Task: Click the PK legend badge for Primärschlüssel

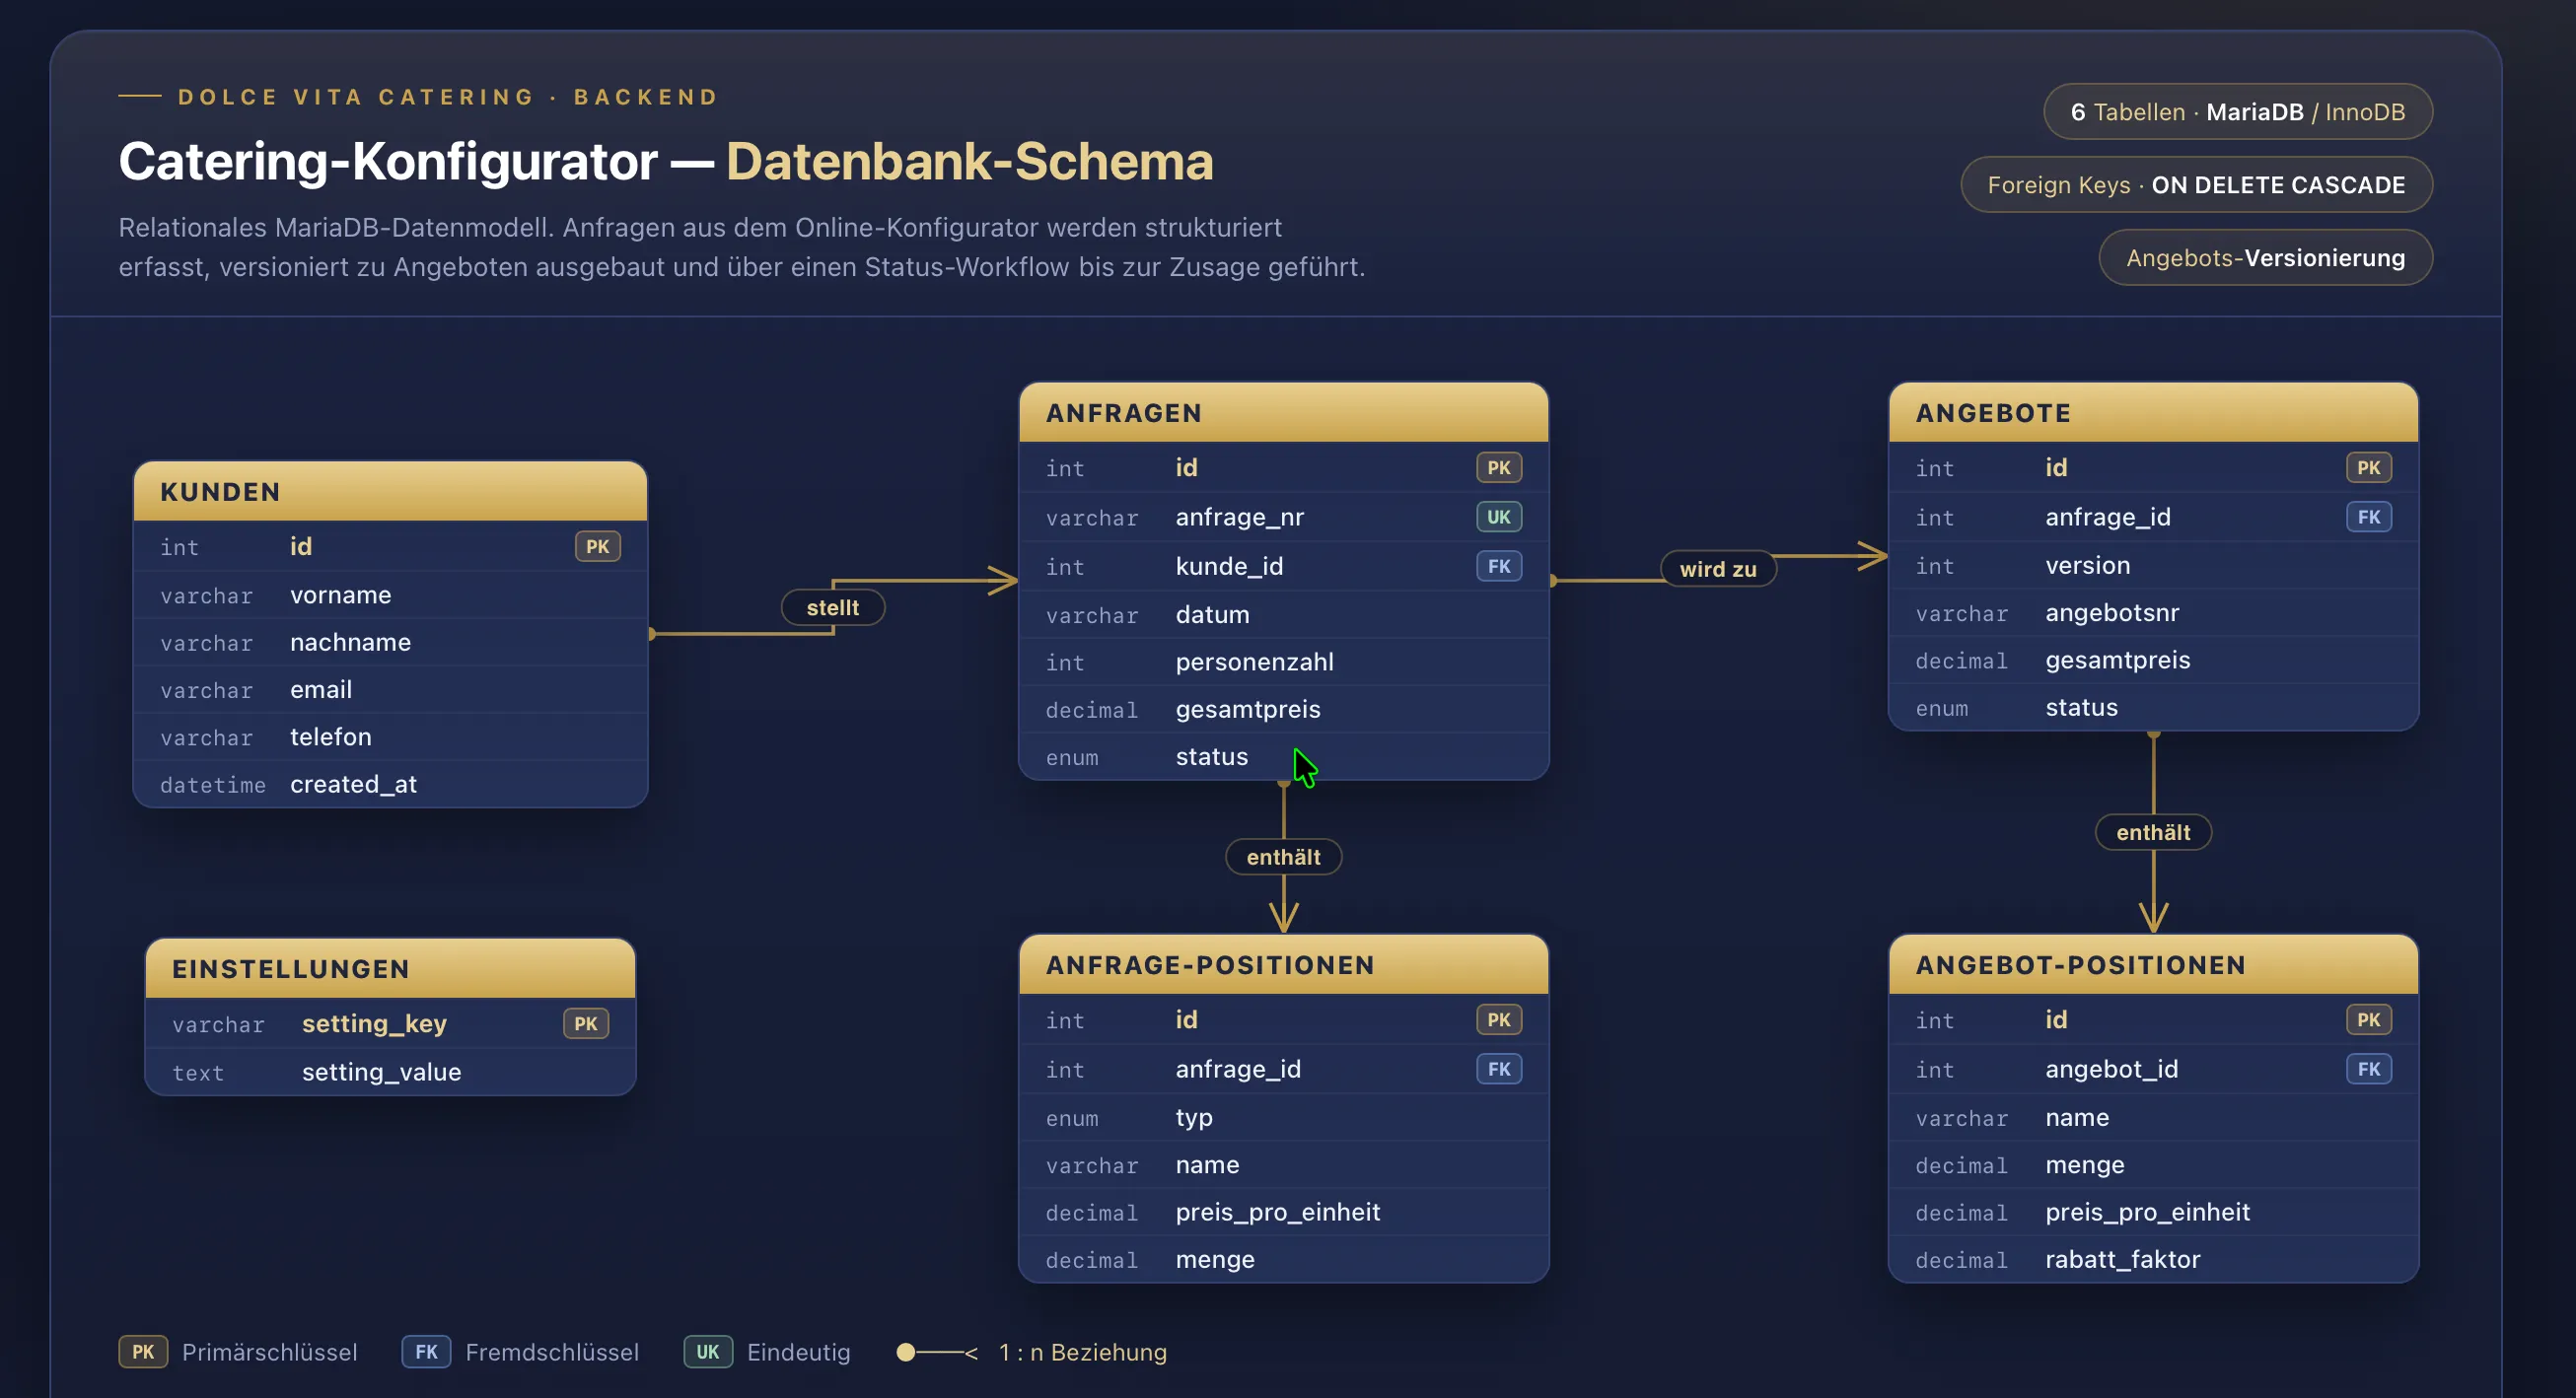Action: click(x=143, y=1352)
